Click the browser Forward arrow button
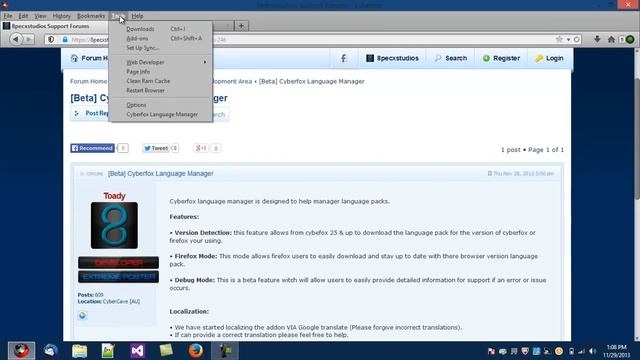This screenshot has width=640, height=360. [x=28, y=40]
